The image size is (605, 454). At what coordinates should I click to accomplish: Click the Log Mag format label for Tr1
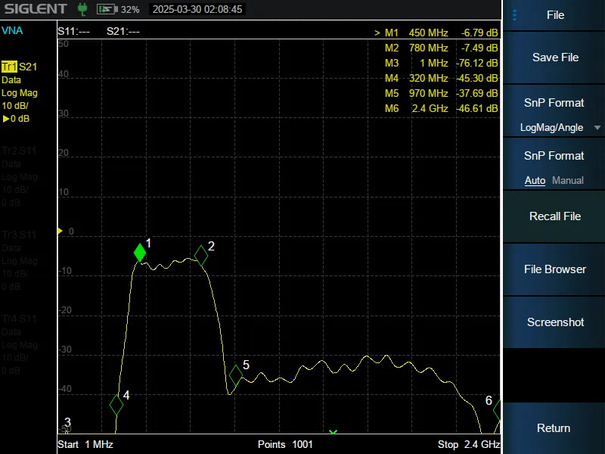click(x=20, y=93)
